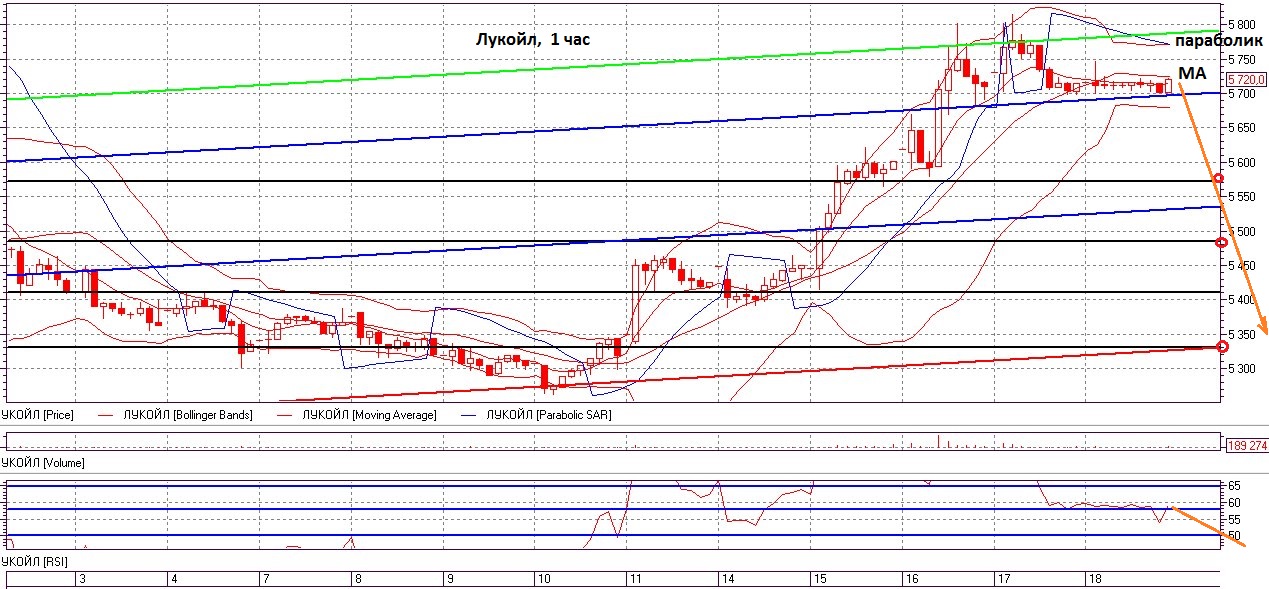Click the RSI axis value 55
This screenshot has height=589, width=1269.
(1235, 520)
